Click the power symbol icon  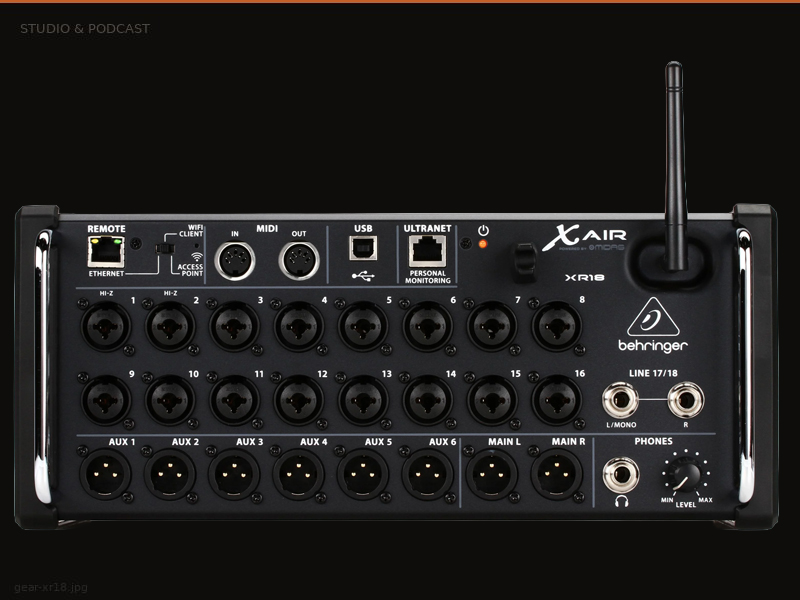pos(483,231)
